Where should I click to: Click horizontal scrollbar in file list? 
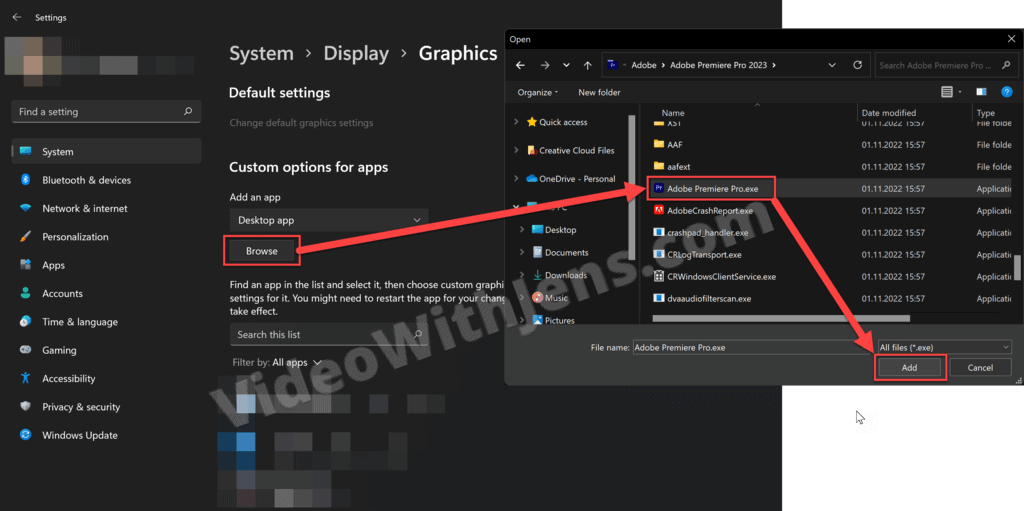780,319
